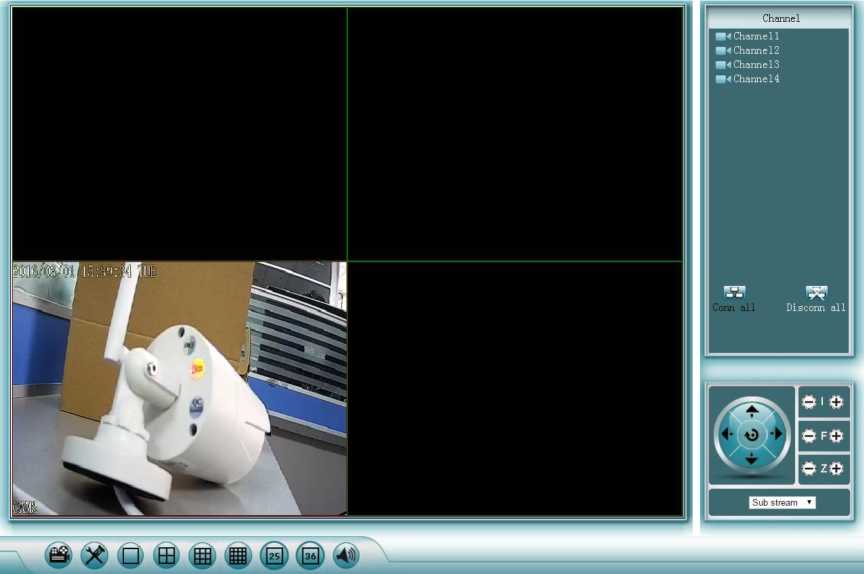Viewport: 864px width, 574px height.
Task: Switch to single-view layout
Action: (131, 555)
